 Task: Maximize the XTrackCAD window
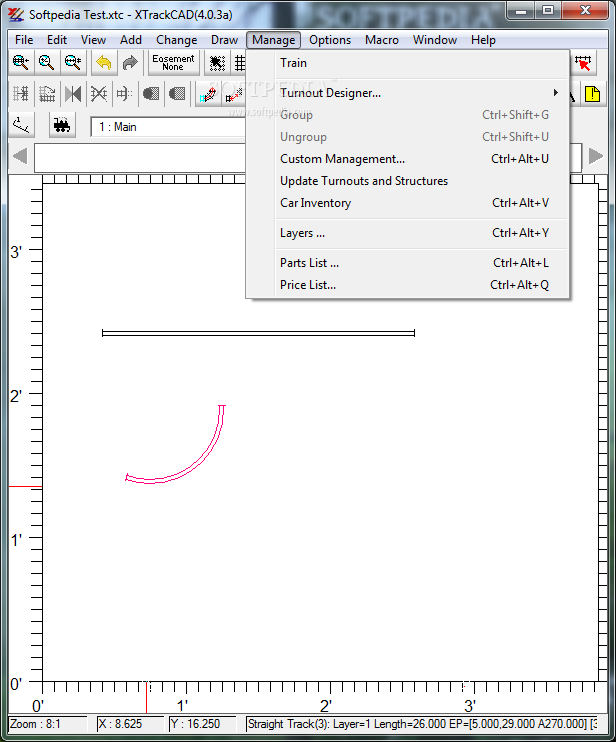coord(548,10)
